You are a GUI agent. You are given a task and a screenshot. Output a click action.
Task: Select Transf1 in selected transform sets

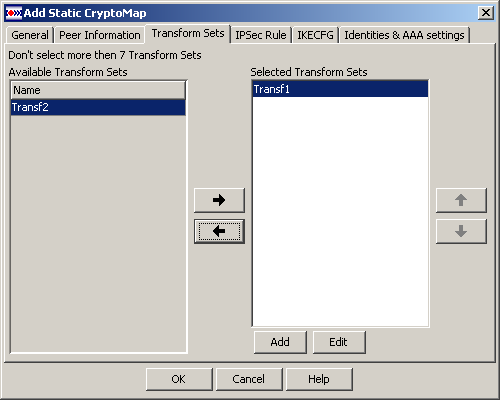tap(340, 89)
